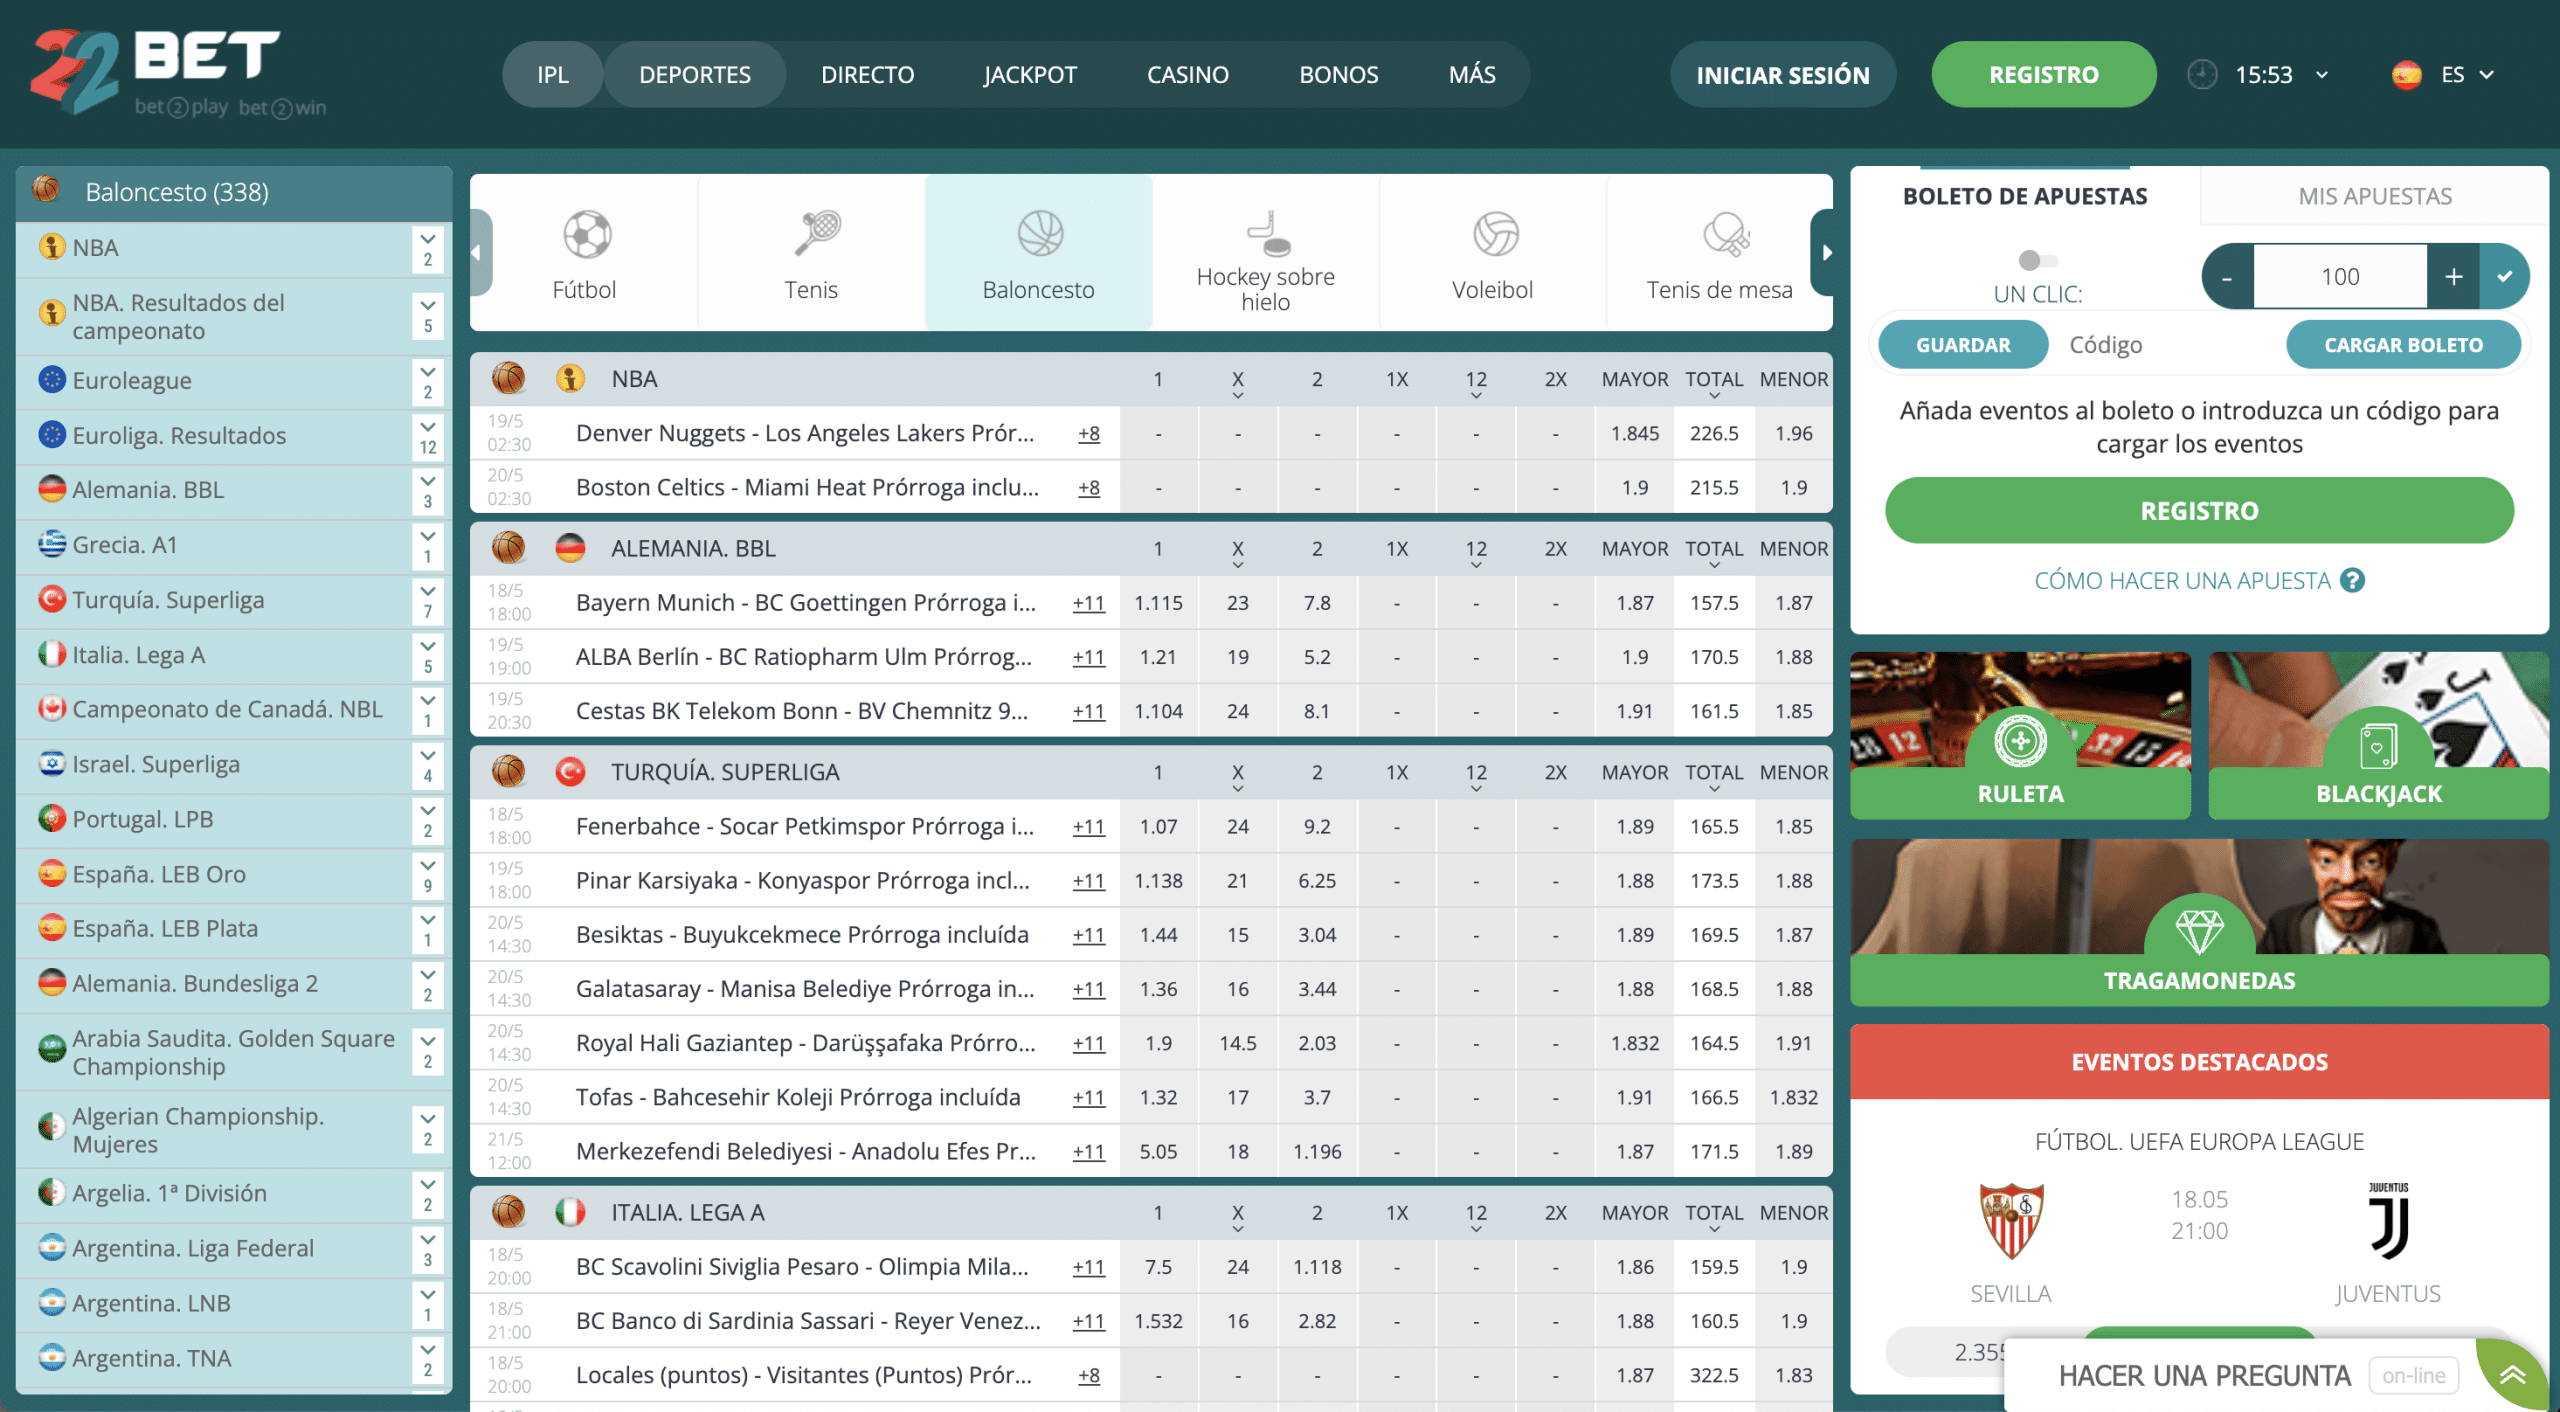Open +8 markets for Denver Nuggets match
Screen dimensions: 2560x1412
tap(1089, 433)
